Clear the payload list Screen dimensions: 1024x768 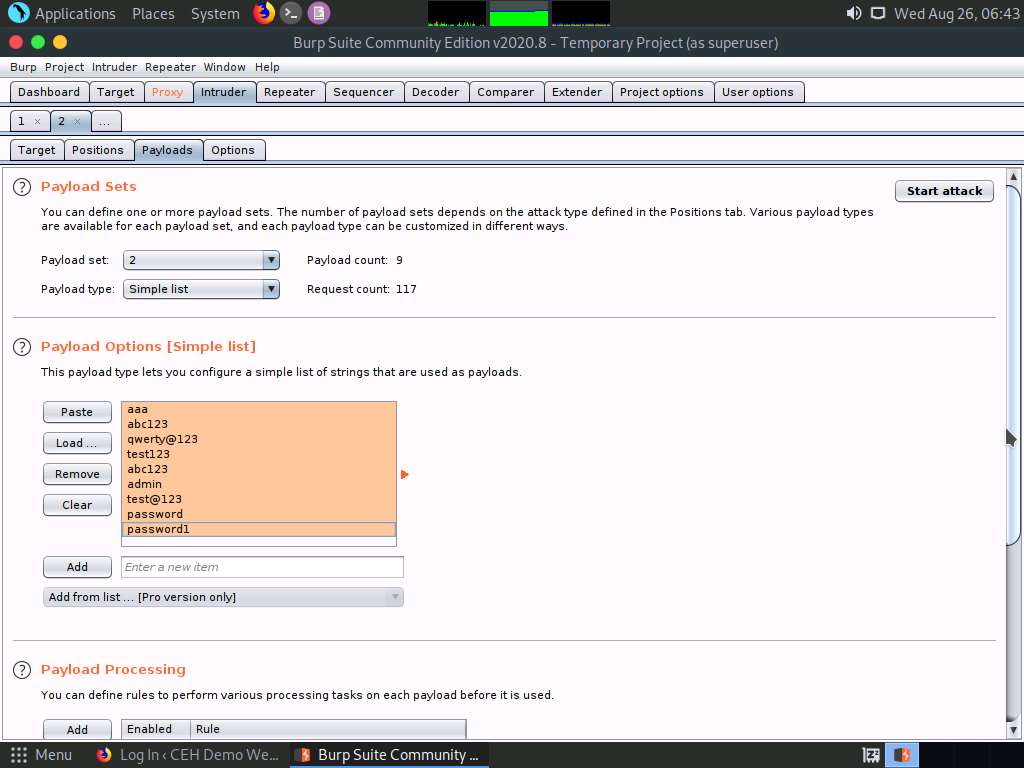click(x=77, y=504)
